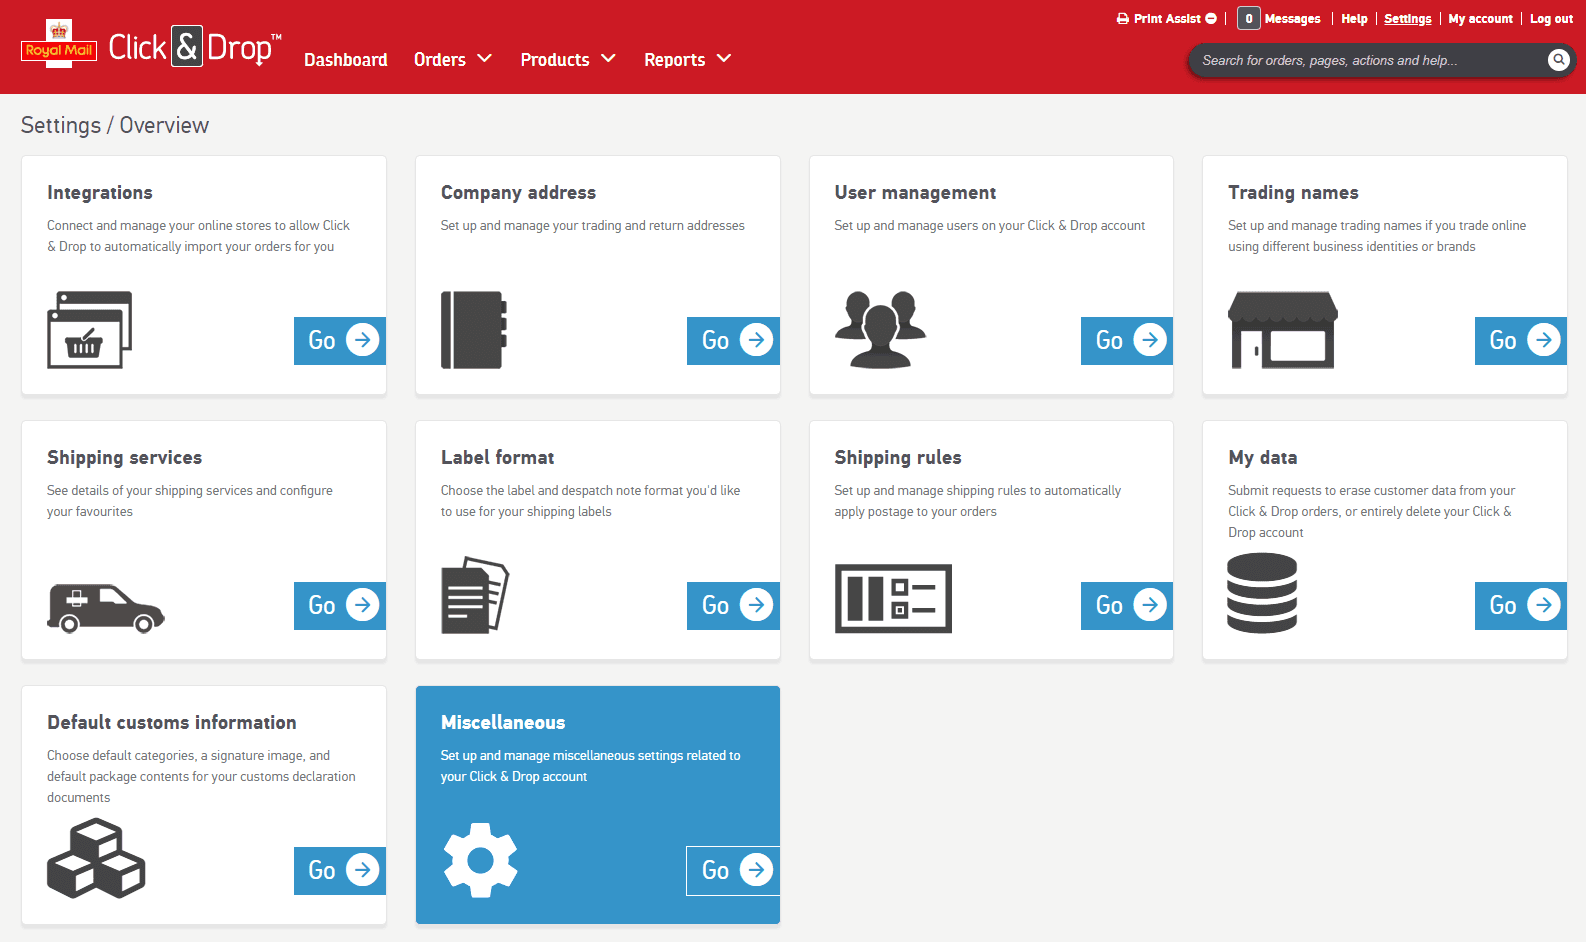The image size is (1586, 942).
Task: Click the Integrations description text
Action: (x=198, y=236)
